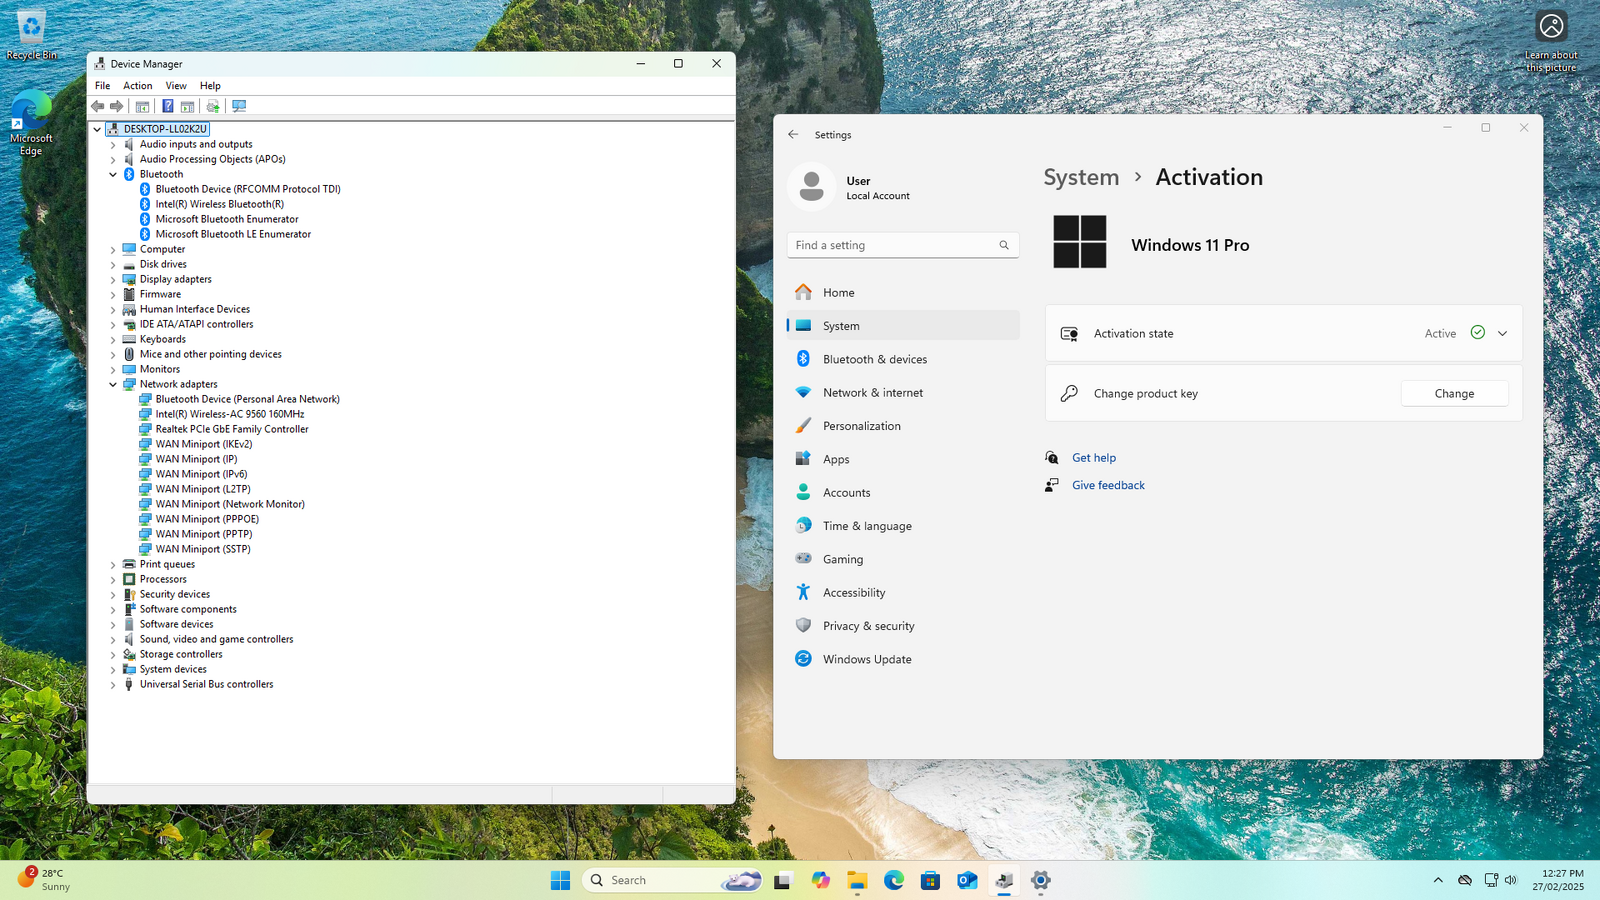Go to Home in Settings sidebar

pyautogui.click(x=903, y=293)
